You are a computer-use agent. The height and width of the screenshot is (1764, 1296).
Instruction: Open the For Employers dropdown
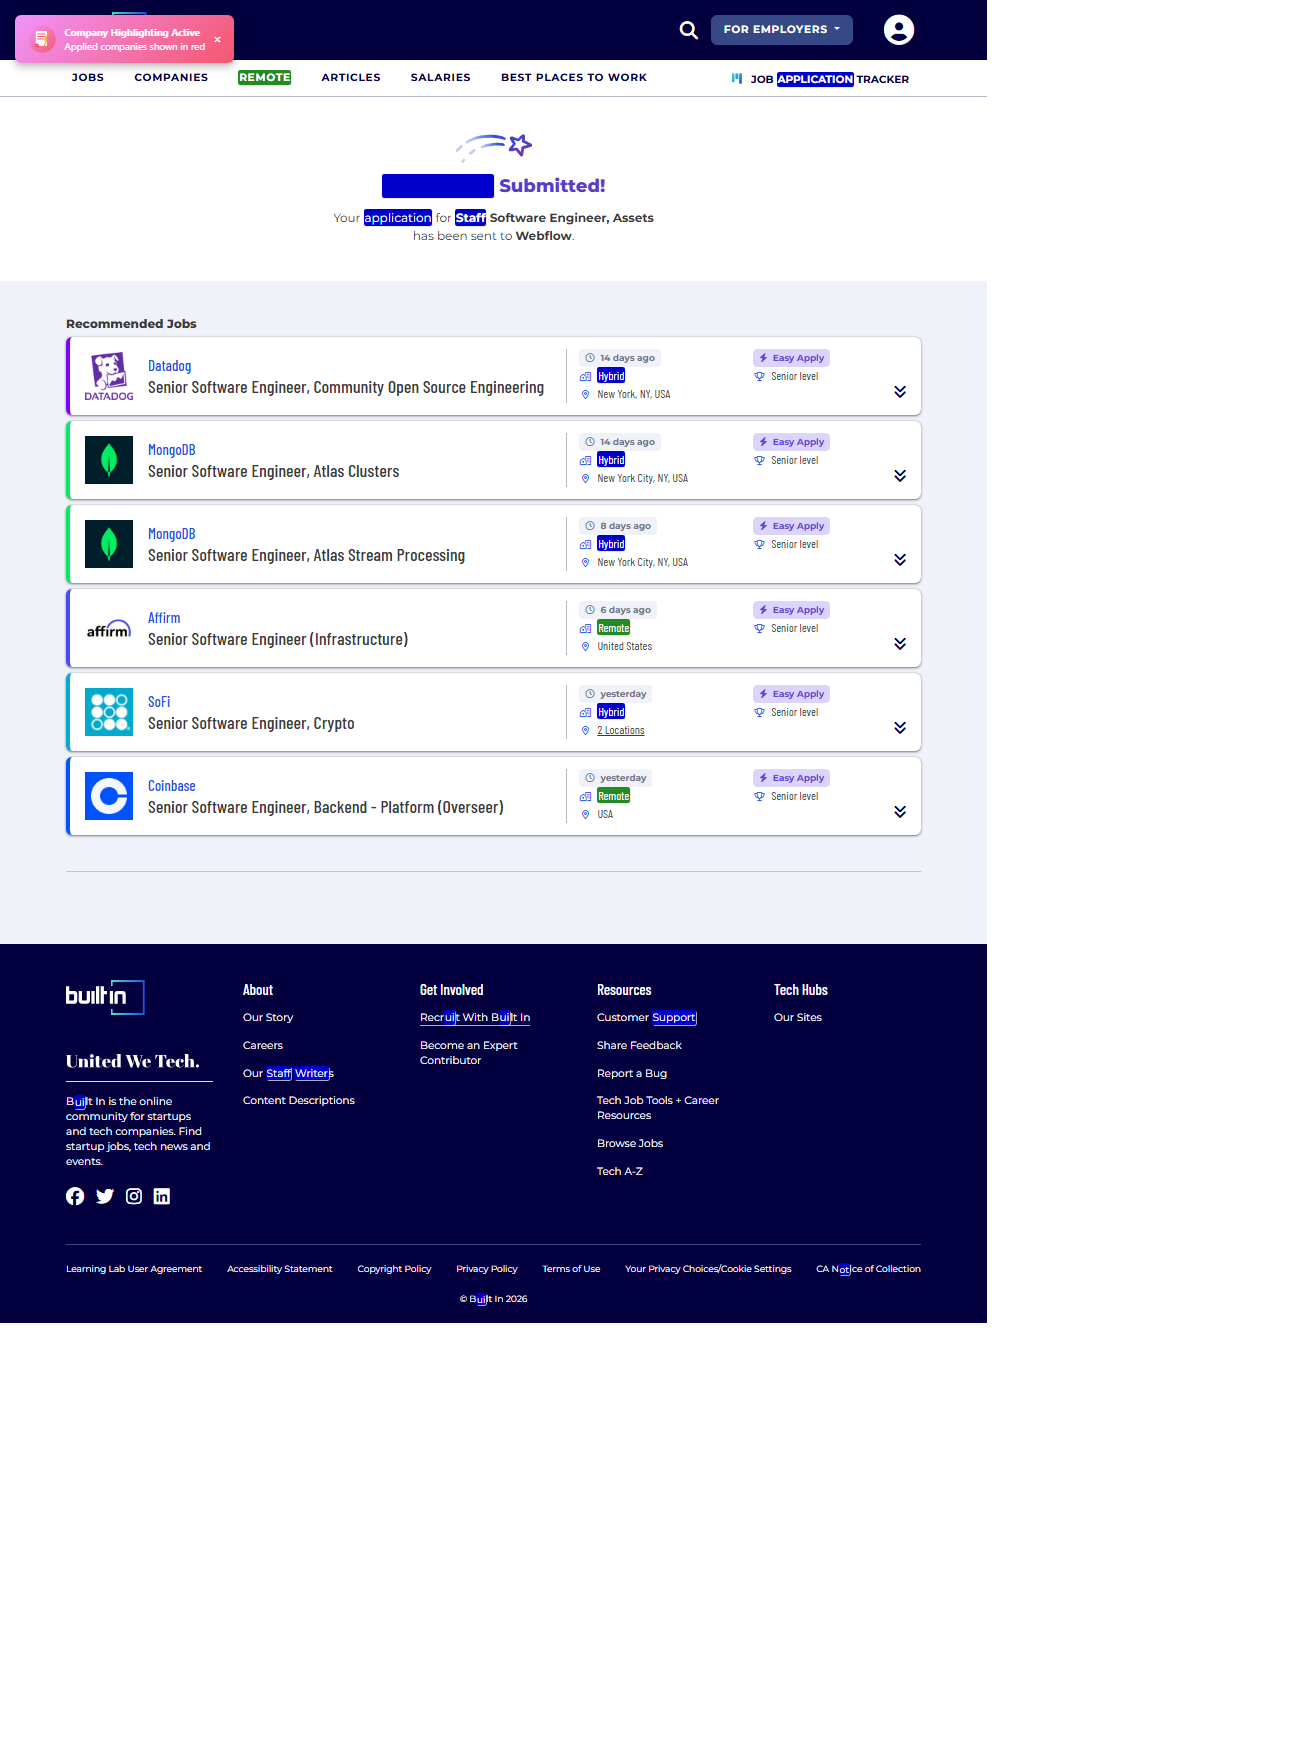tap(781, 30)
